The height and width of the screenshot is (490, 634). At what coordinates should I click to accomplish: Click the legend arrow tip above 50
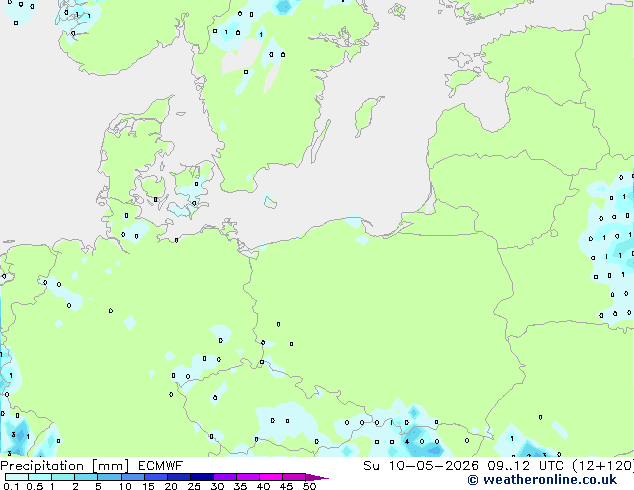317,477
